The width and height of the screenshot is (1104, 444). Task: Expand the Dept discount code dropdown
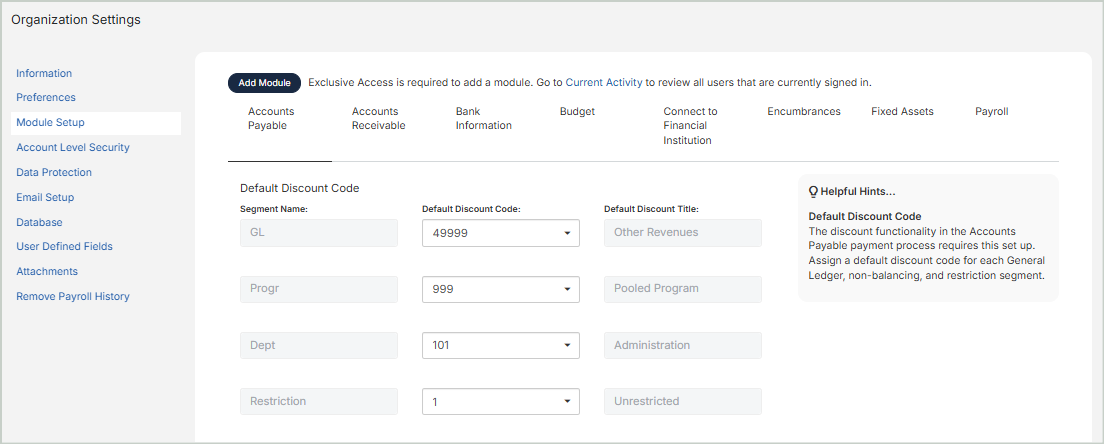[x=501, y=345]
